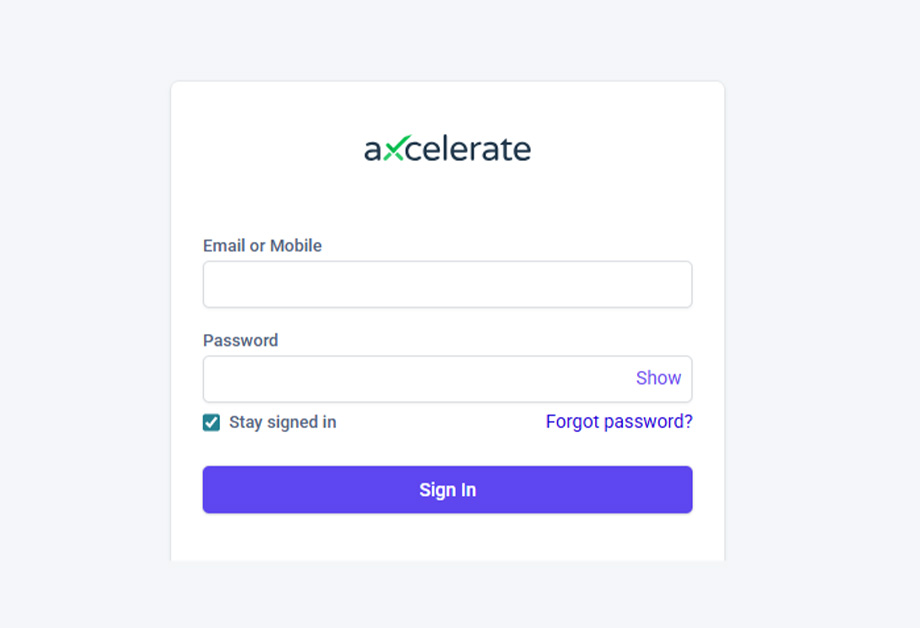Screen dimensions: 920x628
Task: Uncheck the teal Stay signed in box
Action: click(x=211, y=422)
